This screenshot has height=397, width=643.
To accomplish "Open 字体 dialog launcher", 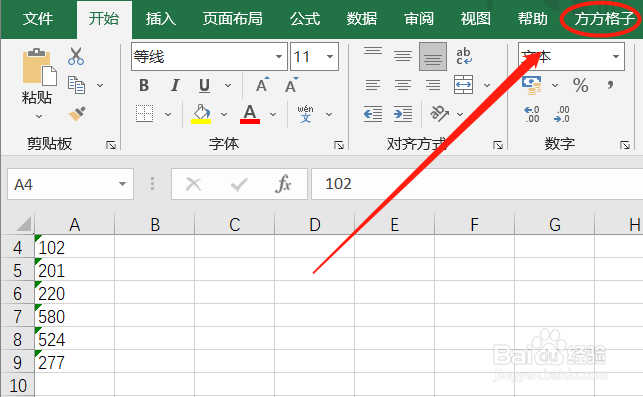I will pos(339,145).
